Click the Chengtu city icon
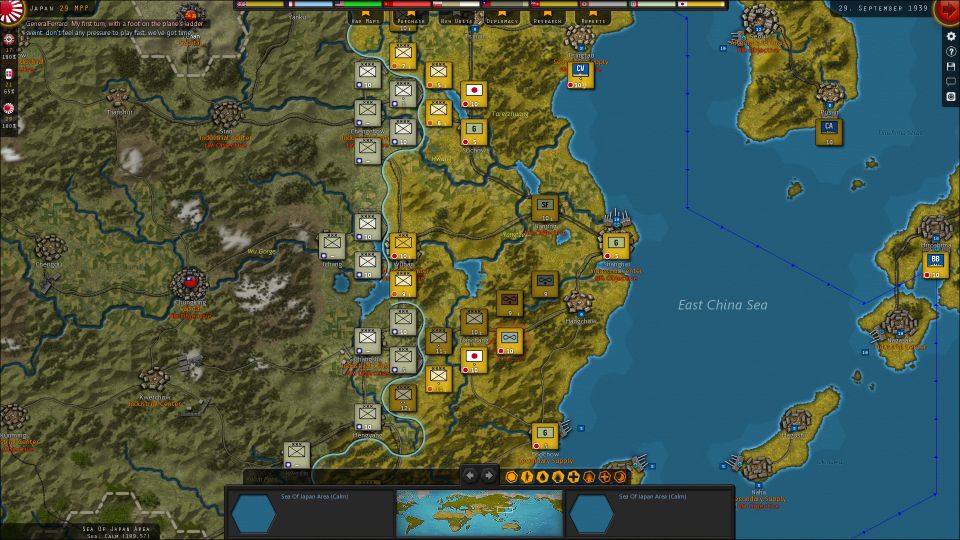This screenshot has width=960, height=540. coord(49,248)
